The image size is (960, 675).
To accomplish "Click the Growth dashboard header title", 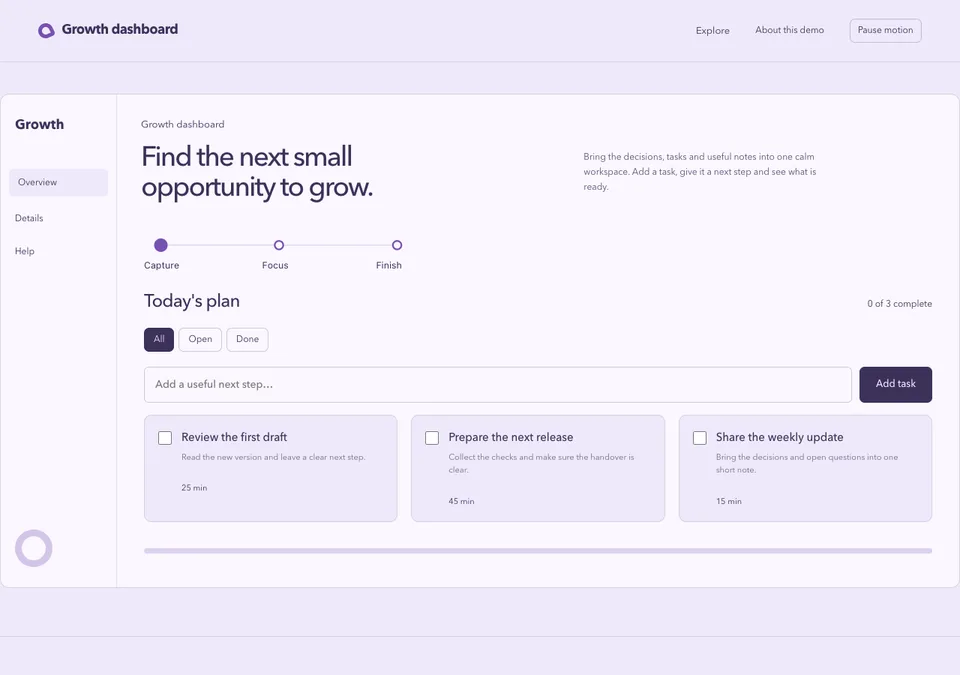I will click(120, 29).
